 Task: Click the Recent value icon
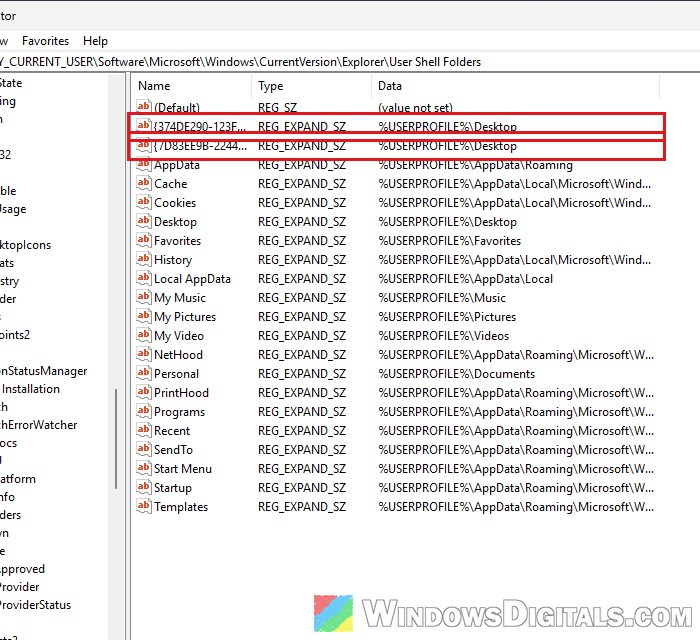pyautogui.click(x=143, y=430)
